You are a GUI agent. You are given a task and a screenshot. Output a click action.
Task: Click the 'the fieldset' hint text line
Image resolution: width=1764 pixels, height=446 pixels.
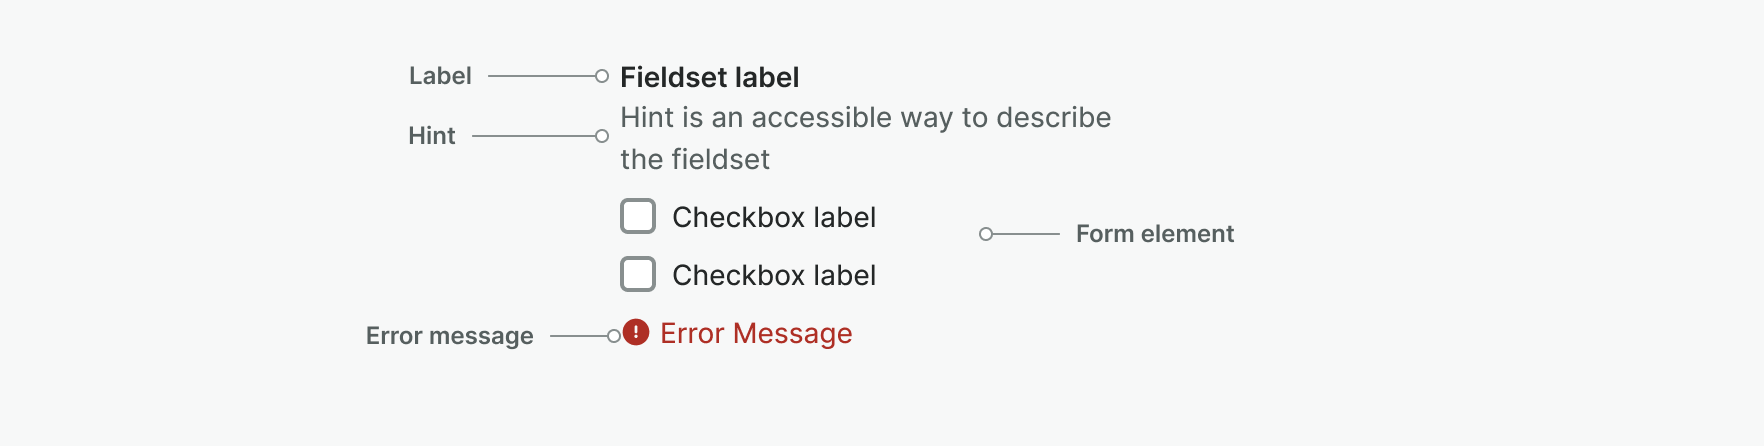(x=695, y=160)
